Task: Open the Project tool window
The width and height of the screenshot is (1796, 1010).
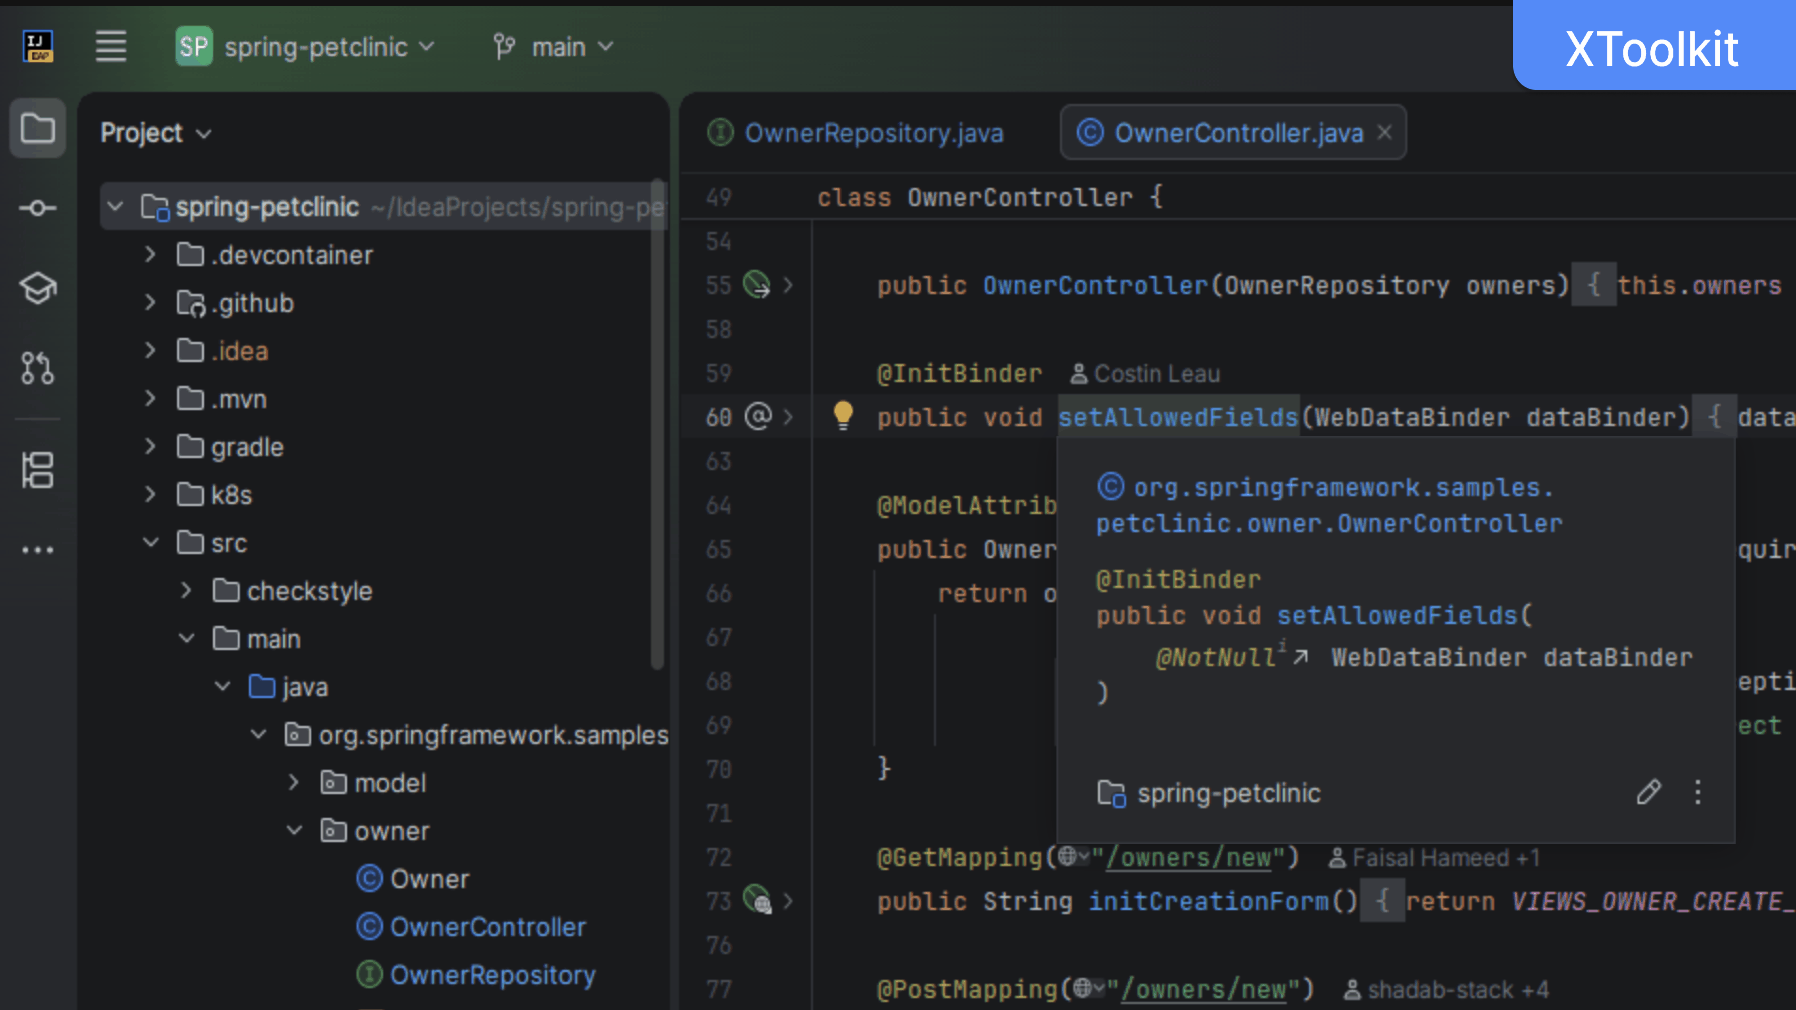Action: (x=37, y=128)
